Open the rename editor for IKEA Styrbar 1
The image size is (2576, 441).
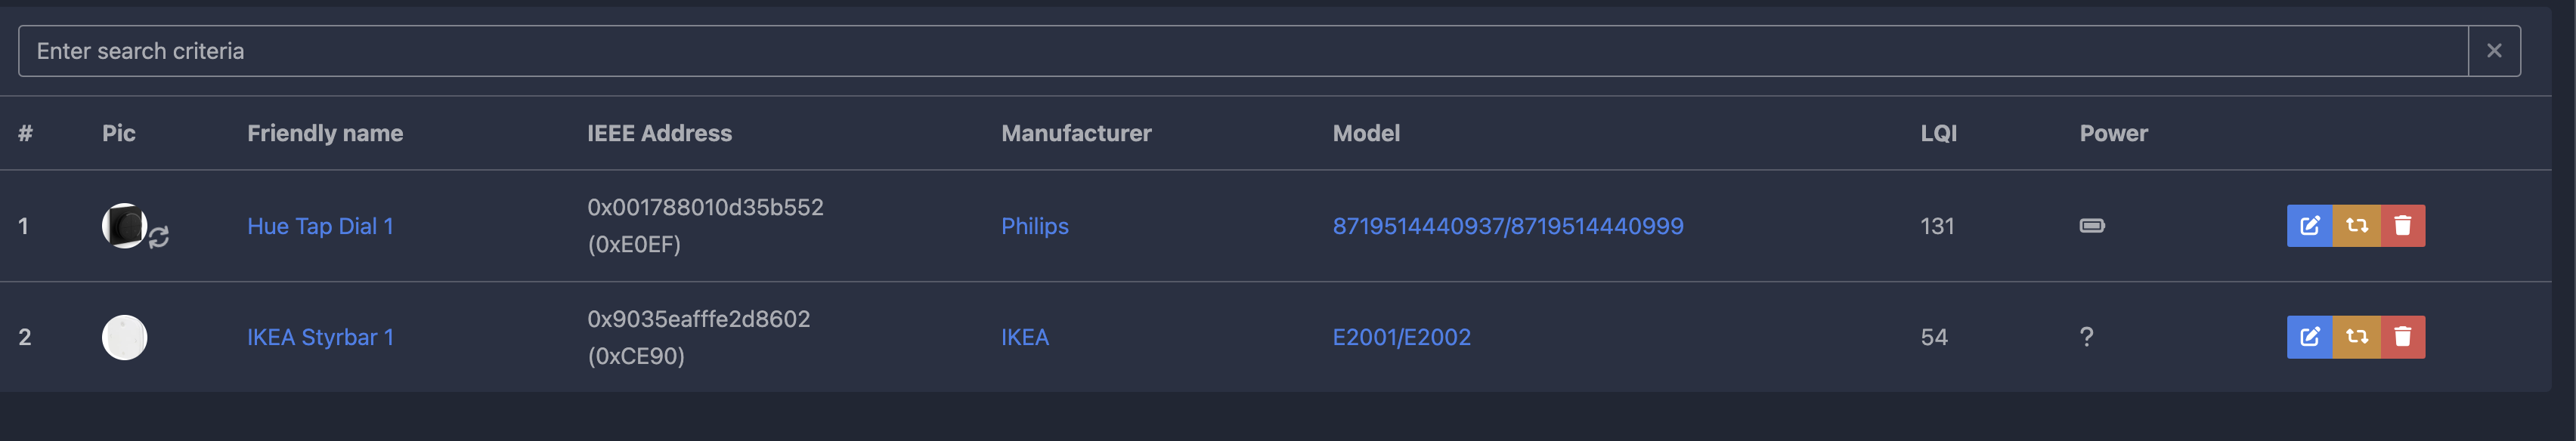2310,337
